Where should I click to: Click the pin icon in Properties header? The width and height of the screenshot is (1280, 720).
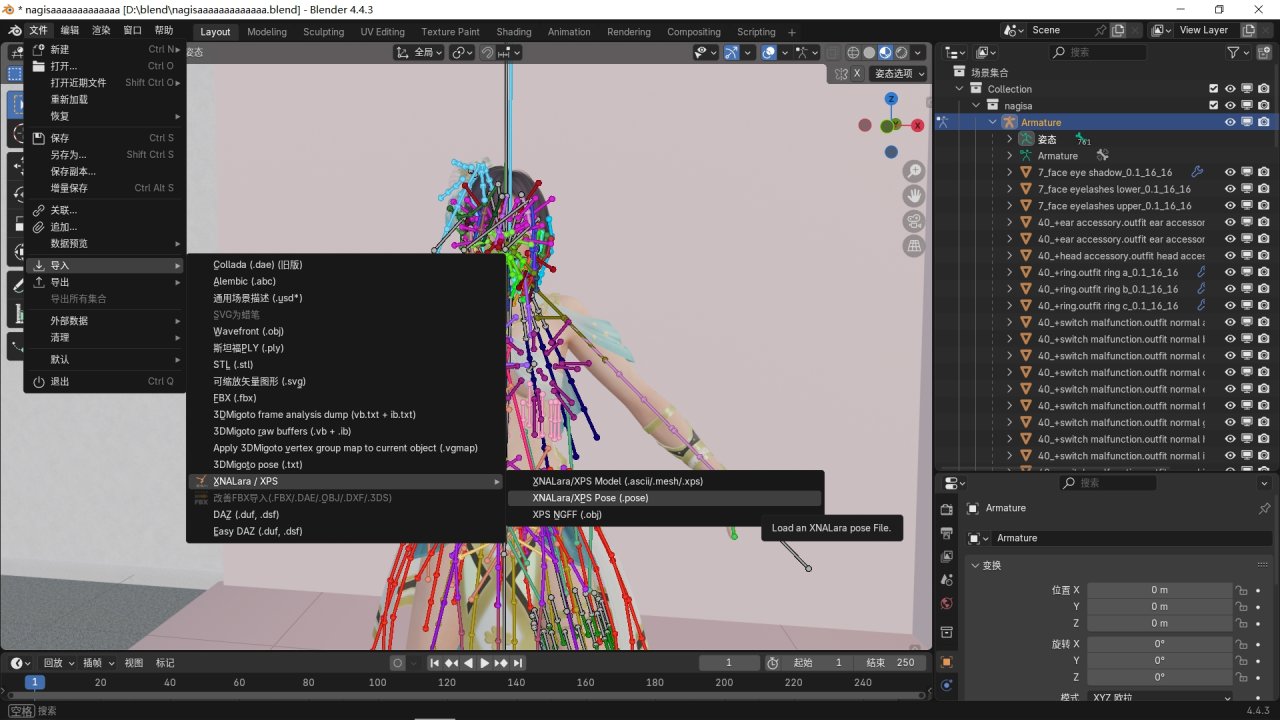[1264, 508]
